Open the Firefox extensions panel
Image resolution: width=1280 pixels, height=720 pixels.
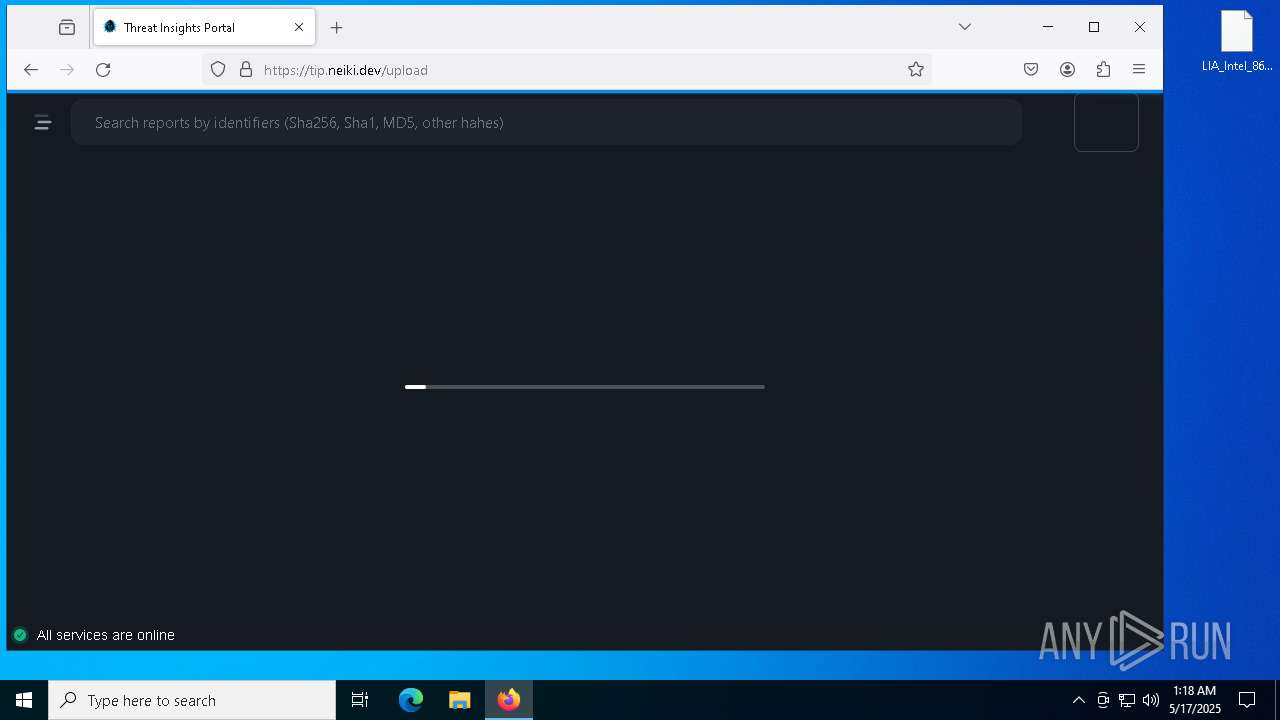coord(1103,69)
